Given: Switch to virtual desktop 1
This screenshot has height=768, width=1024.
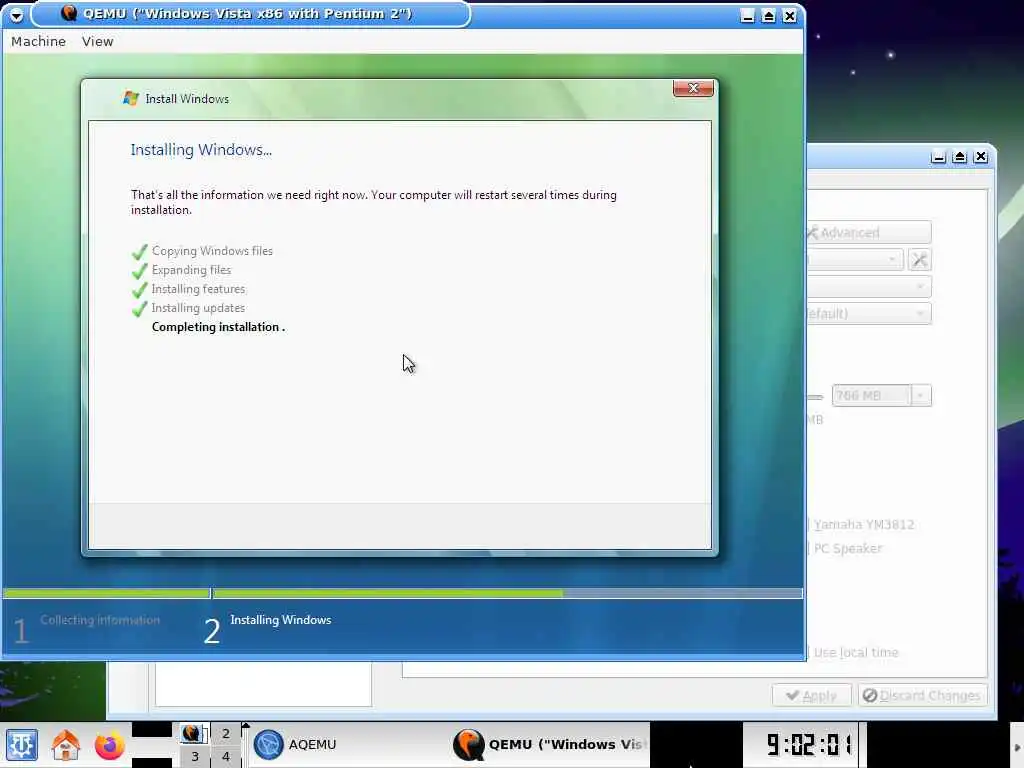Looking at the screenshot, I should 195,733.
